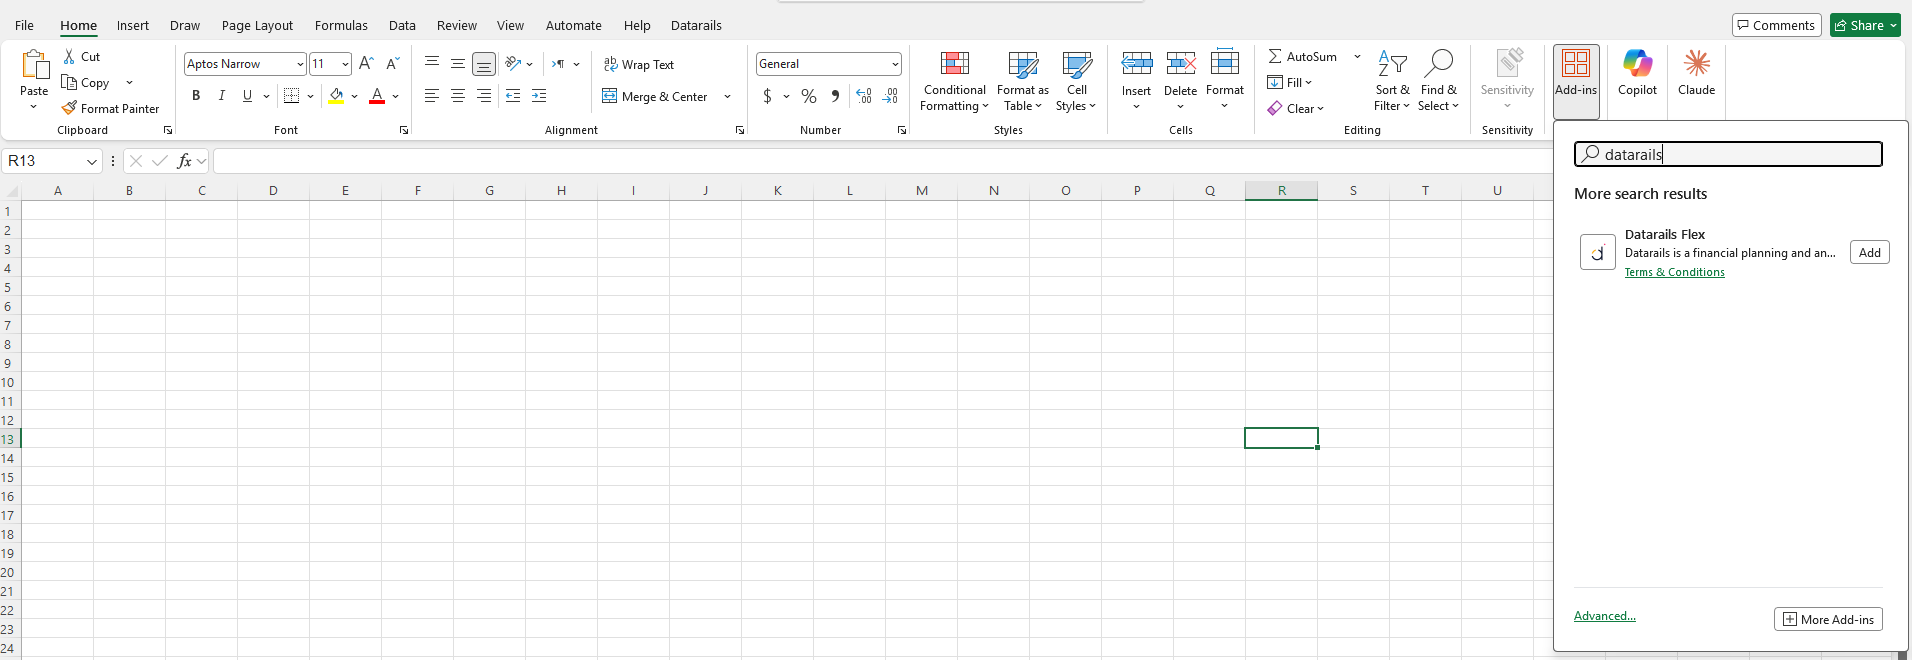Open Terms & Conditions link
Image resolution: width=1912 pixels, height=660 pixels.
click(1674, 272)
